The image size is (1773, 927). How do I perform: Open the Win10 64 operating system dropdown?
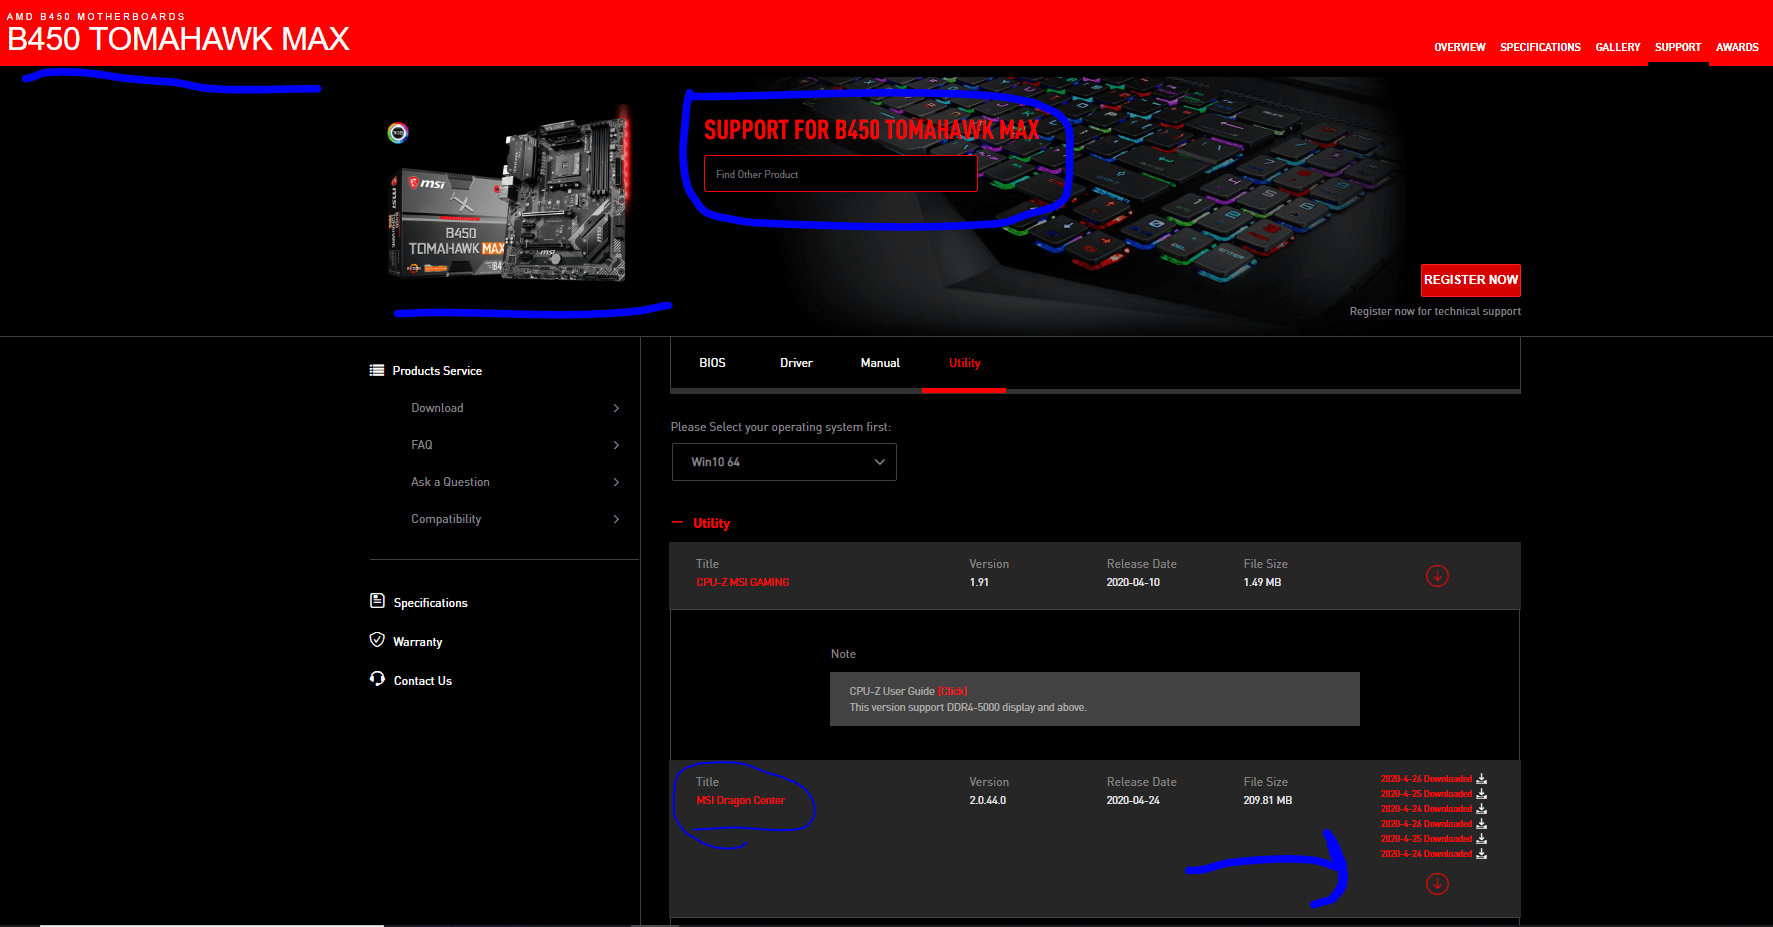(x=784, y=462)
